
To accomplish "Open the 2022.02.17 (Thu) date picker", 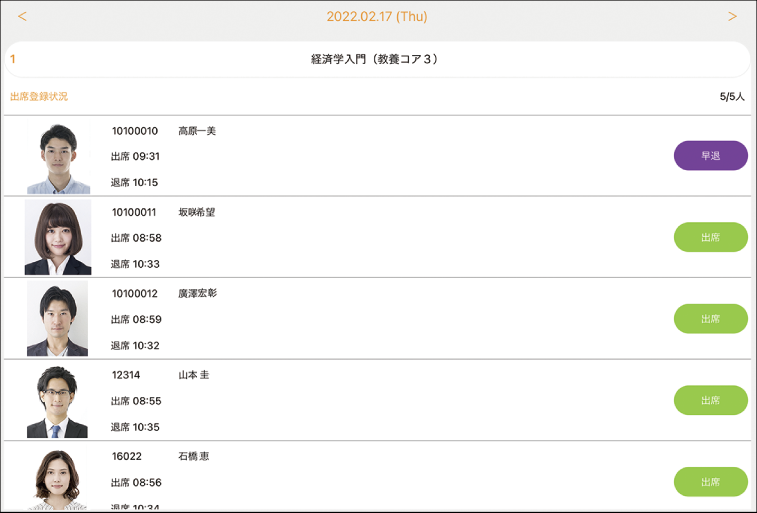I will pos(377,17).
